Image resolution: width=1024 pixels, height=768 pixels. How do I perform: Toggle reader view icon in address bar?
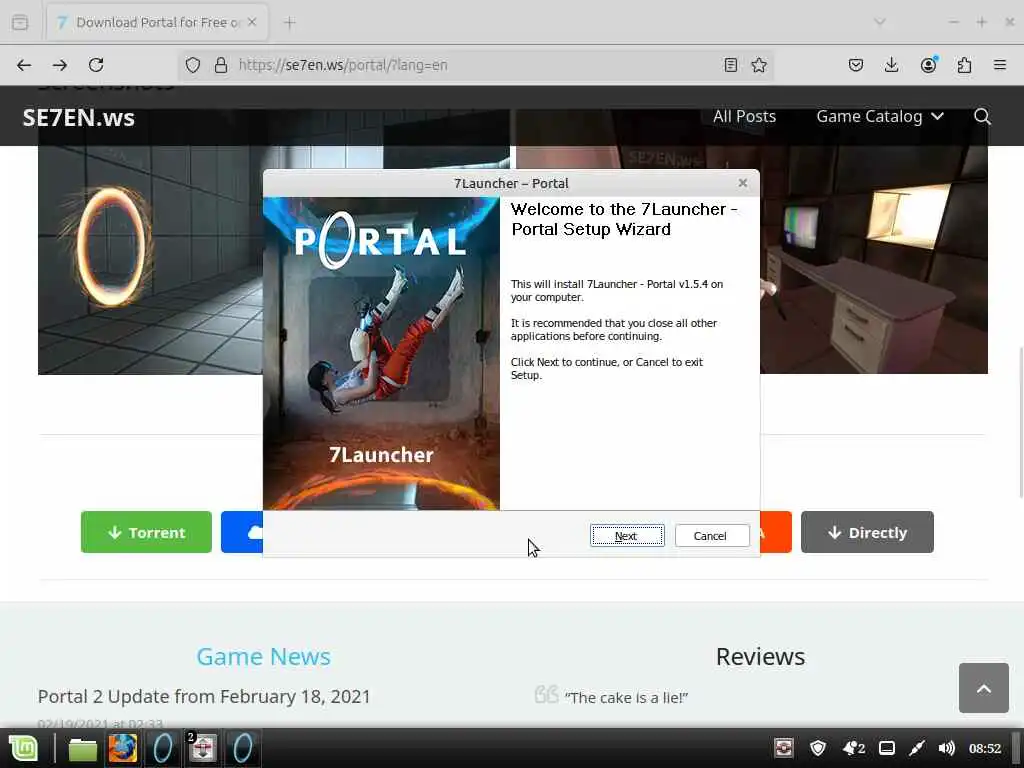[731, 65]
